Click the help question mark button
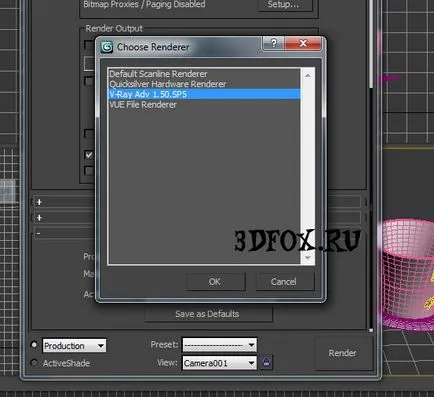Image resolution: width=434 pixels, height=397 pixels. tap(274, 43)
